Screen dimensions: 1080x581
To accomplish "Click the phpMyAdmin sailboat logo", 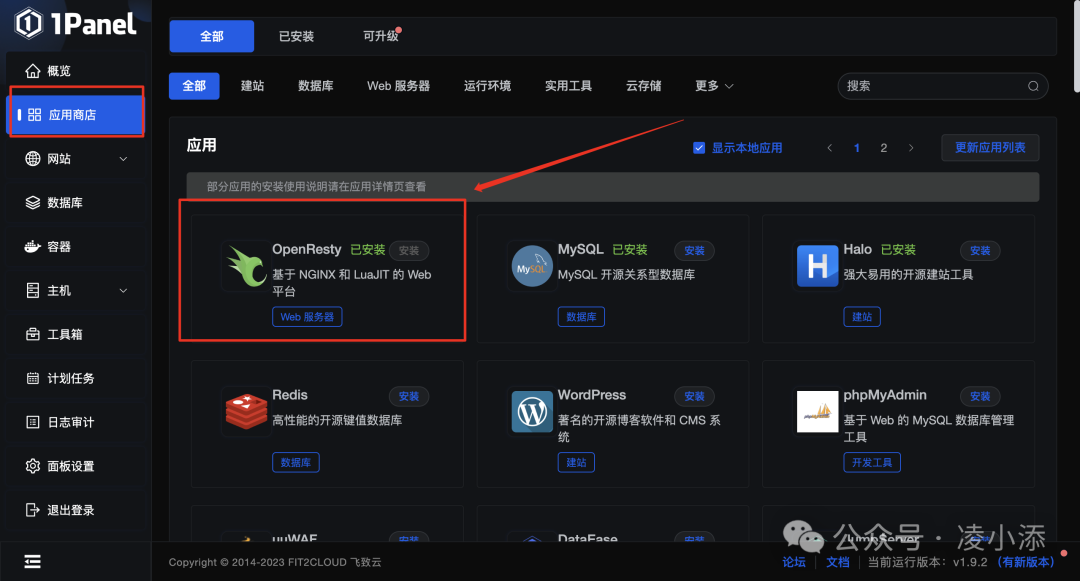I will 817,412.
